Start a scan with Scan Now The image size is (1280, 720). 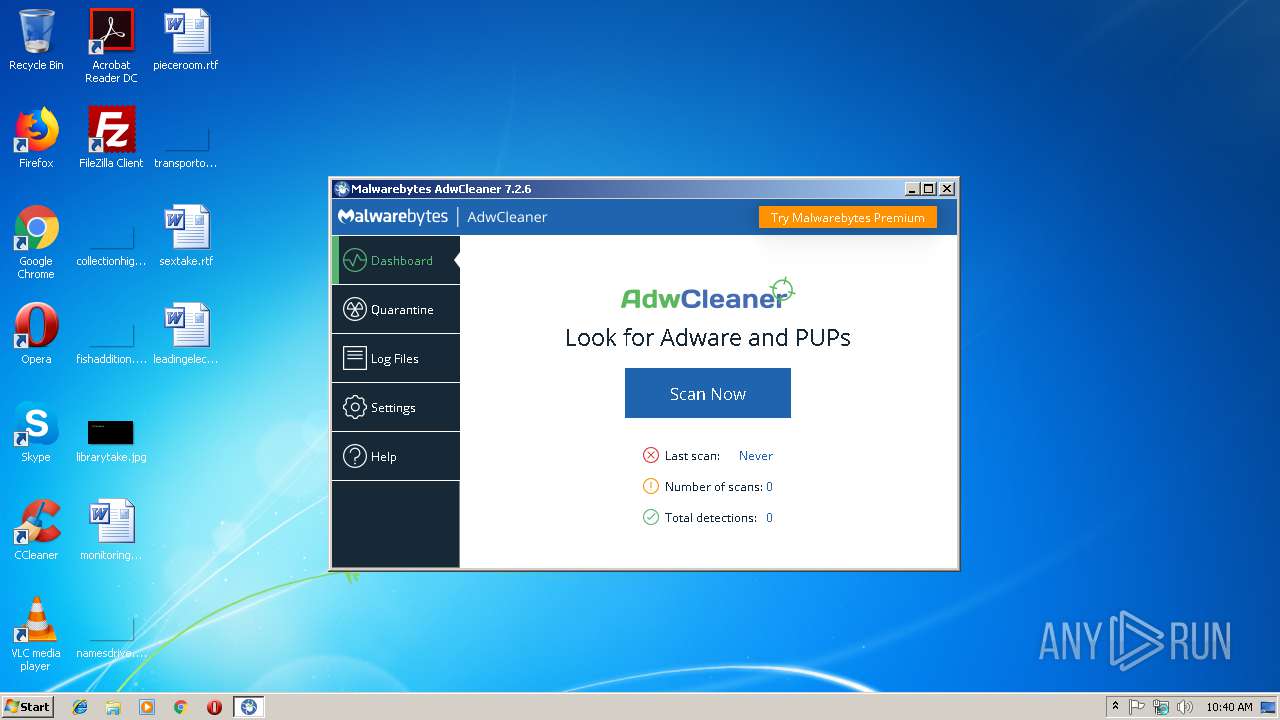click(708, 393)
